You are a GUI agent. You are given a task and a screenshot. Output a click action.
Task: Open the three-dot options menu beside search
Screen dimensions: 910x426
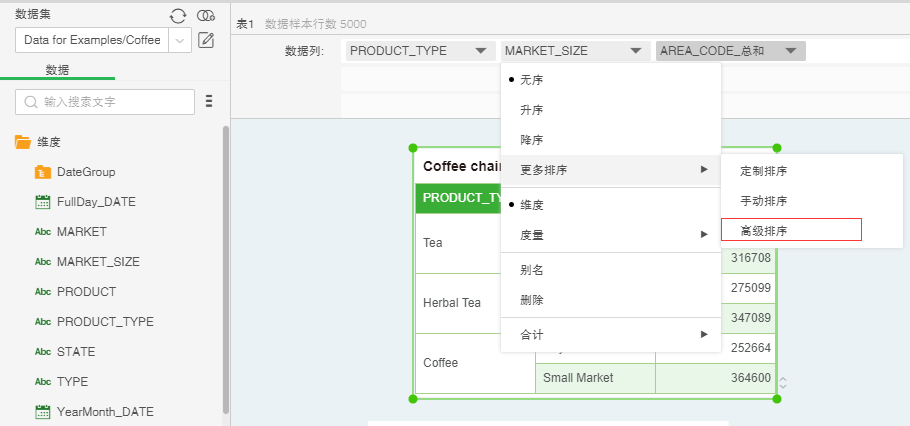[x=209, y=101]
